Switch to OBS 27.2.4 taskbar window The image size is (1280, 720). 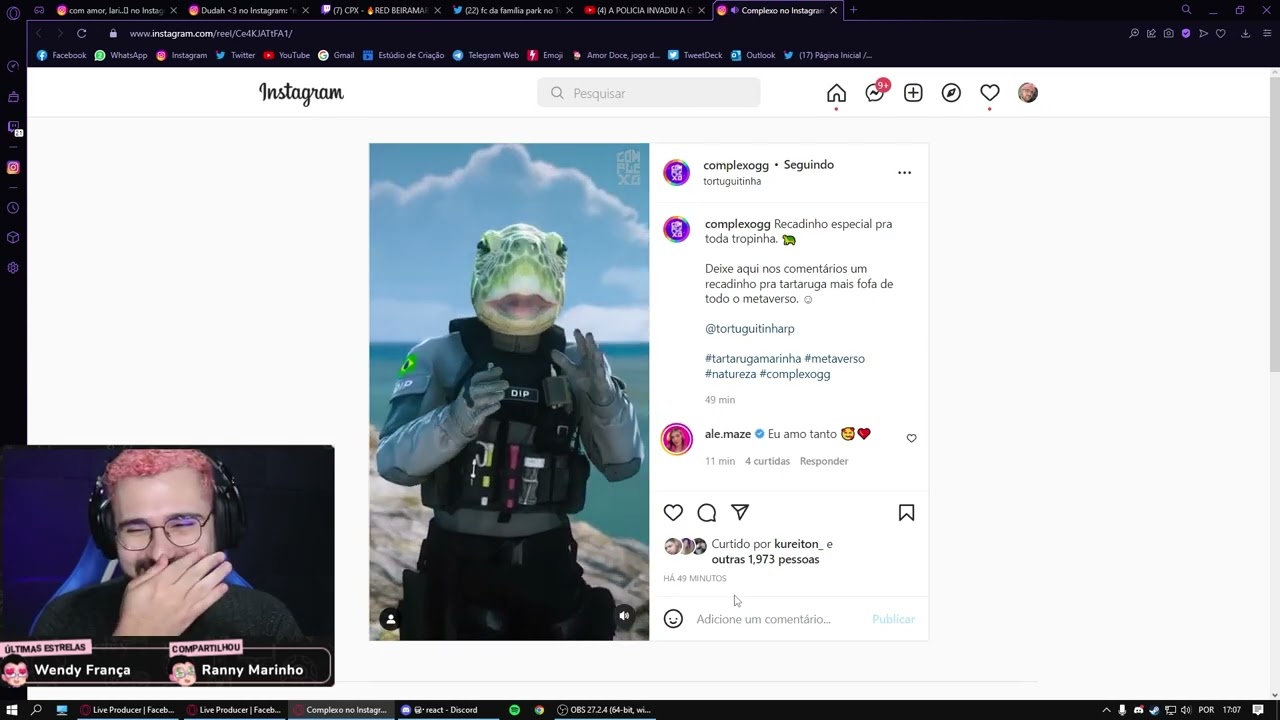pyautogui.click(x=604, y=710)
